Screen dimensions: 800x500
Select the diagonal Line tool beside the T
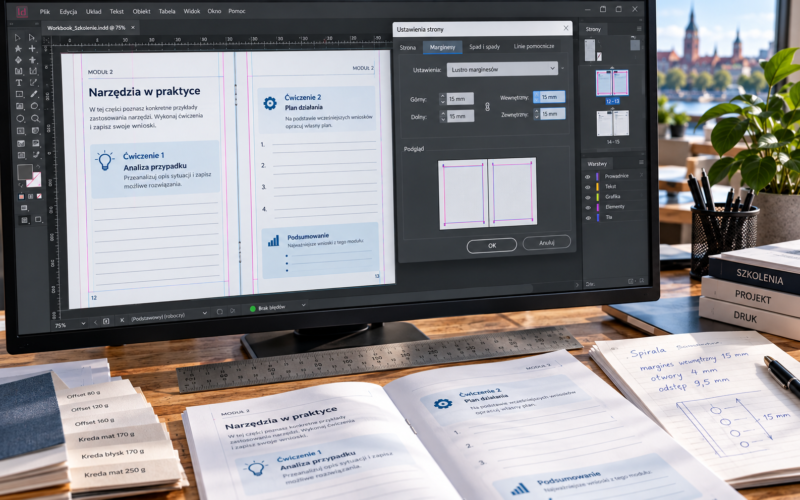tap(33, 82)
